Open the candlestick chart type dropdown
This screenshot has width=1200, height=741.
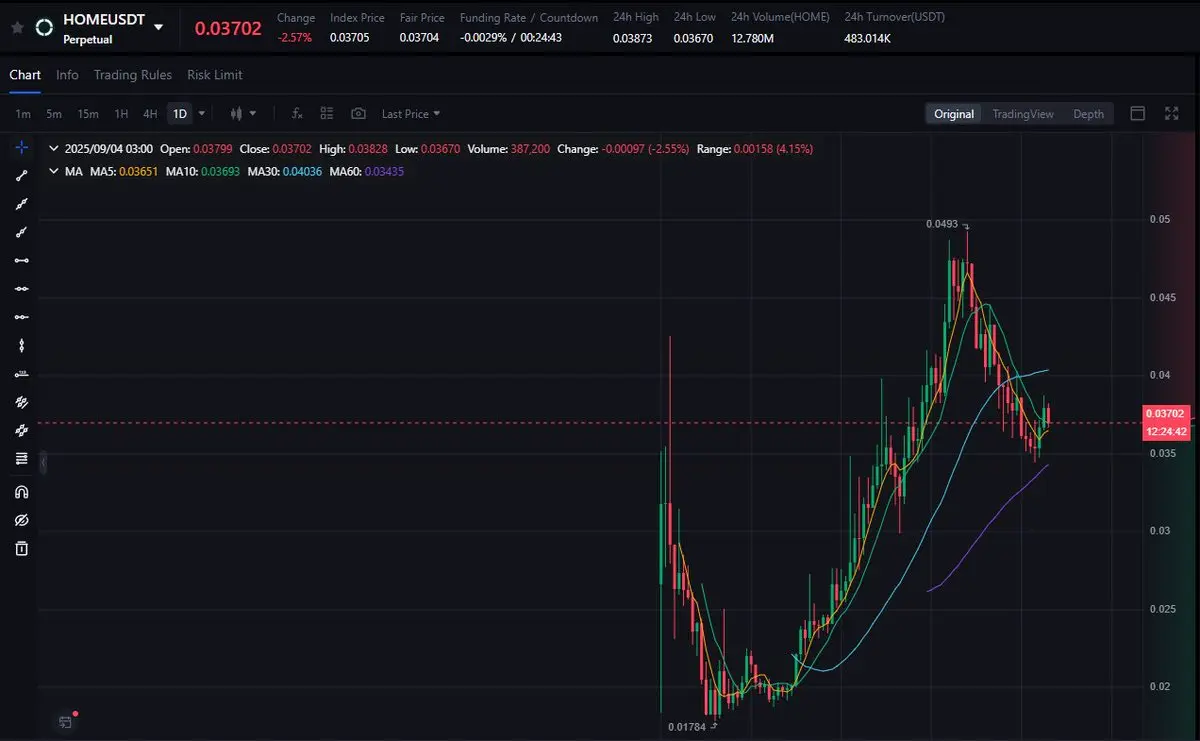[x=243, y=114]
